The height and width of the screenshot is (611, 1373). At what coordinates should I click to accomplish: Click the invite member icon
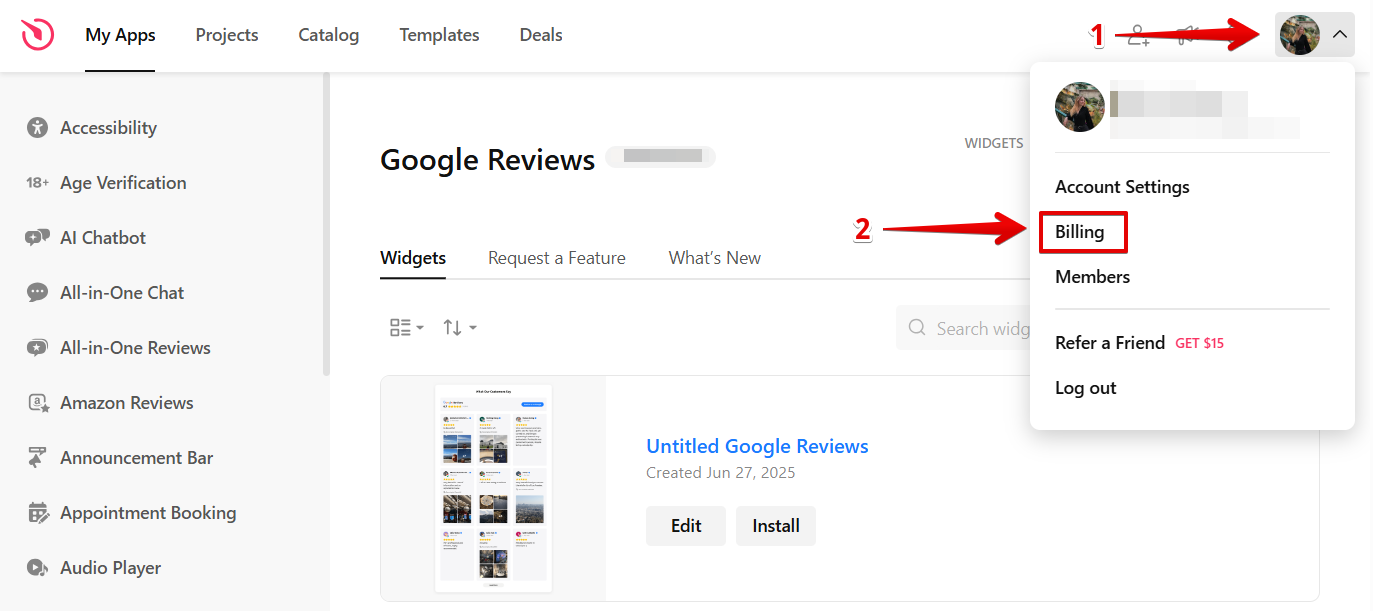[1138, 36]
